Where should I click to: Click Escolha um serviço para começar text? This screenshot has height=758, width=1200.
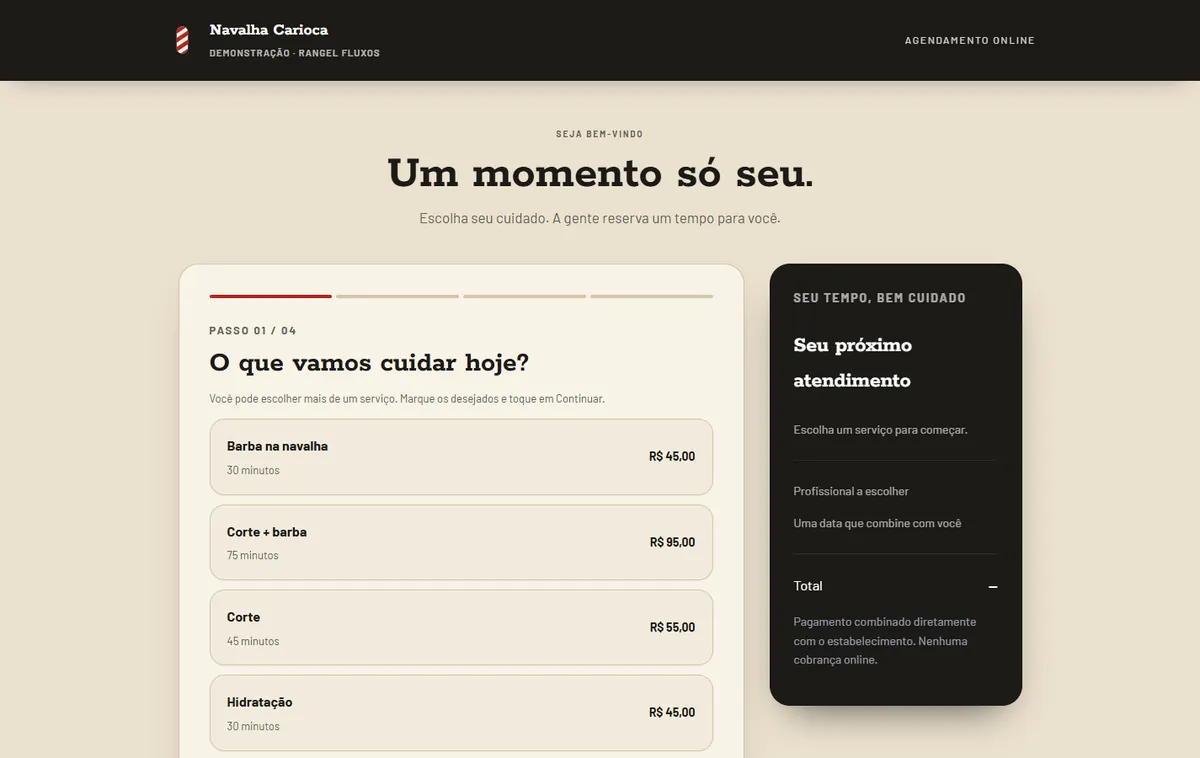tap(880, 430)
